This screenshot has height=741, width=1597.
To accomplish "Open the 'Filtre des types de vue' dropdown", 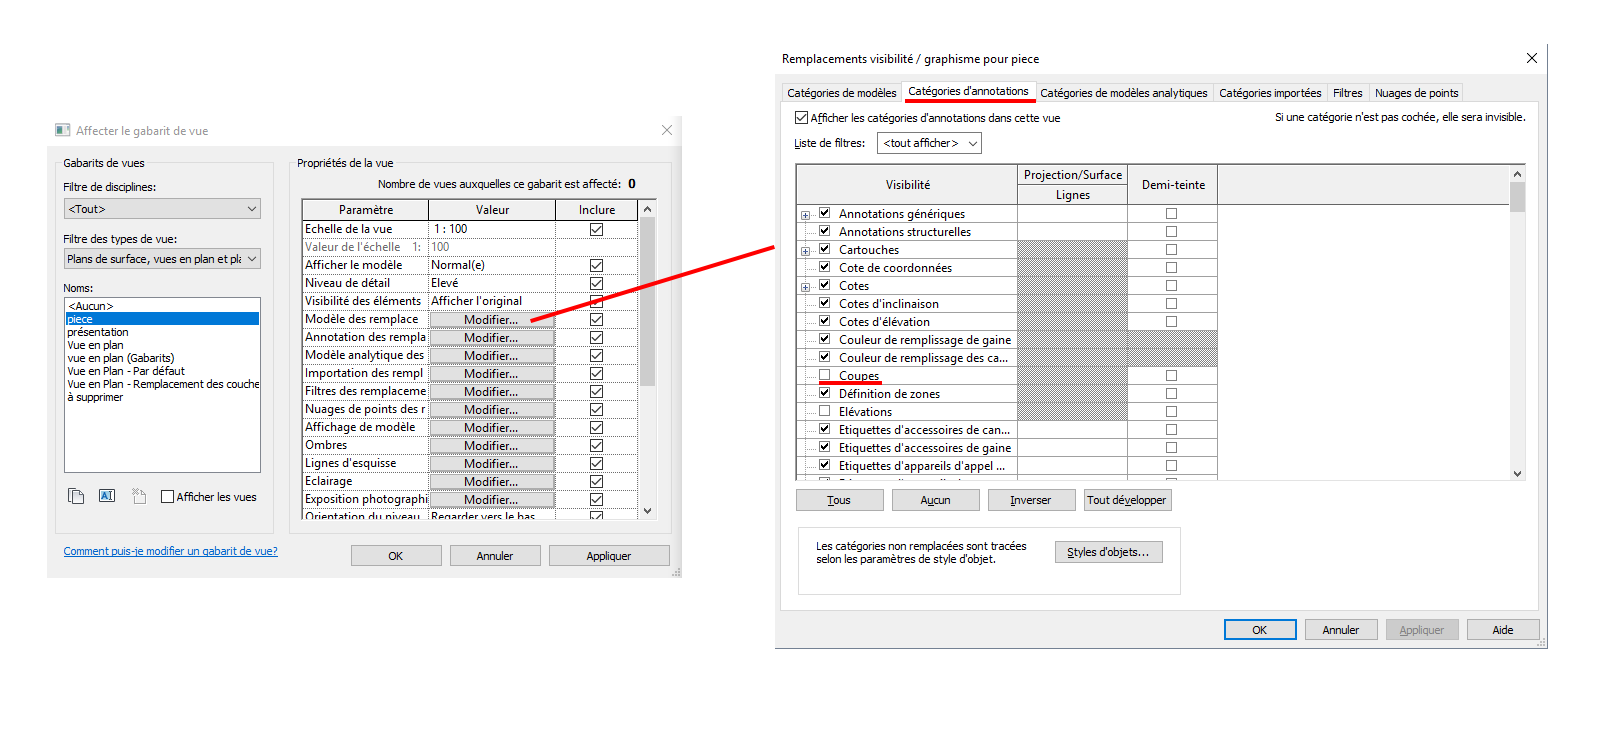I will pos(162,259).
